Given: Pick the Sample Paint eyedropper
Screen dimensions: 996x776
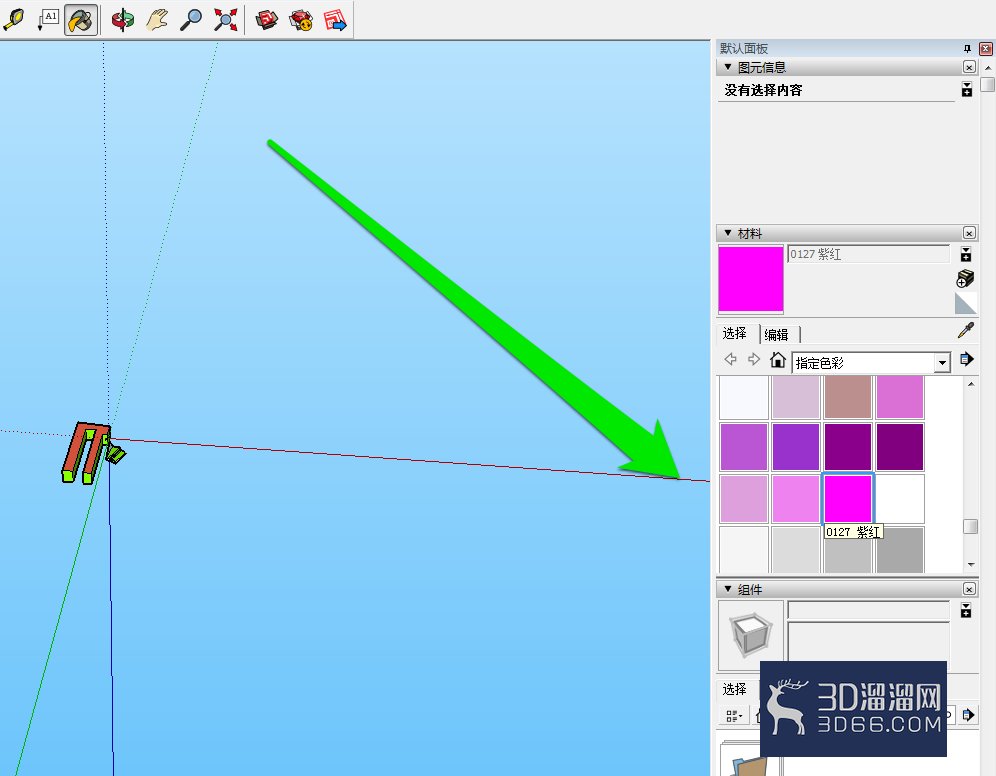Looking at the screenshot, I should pos(966,331).
